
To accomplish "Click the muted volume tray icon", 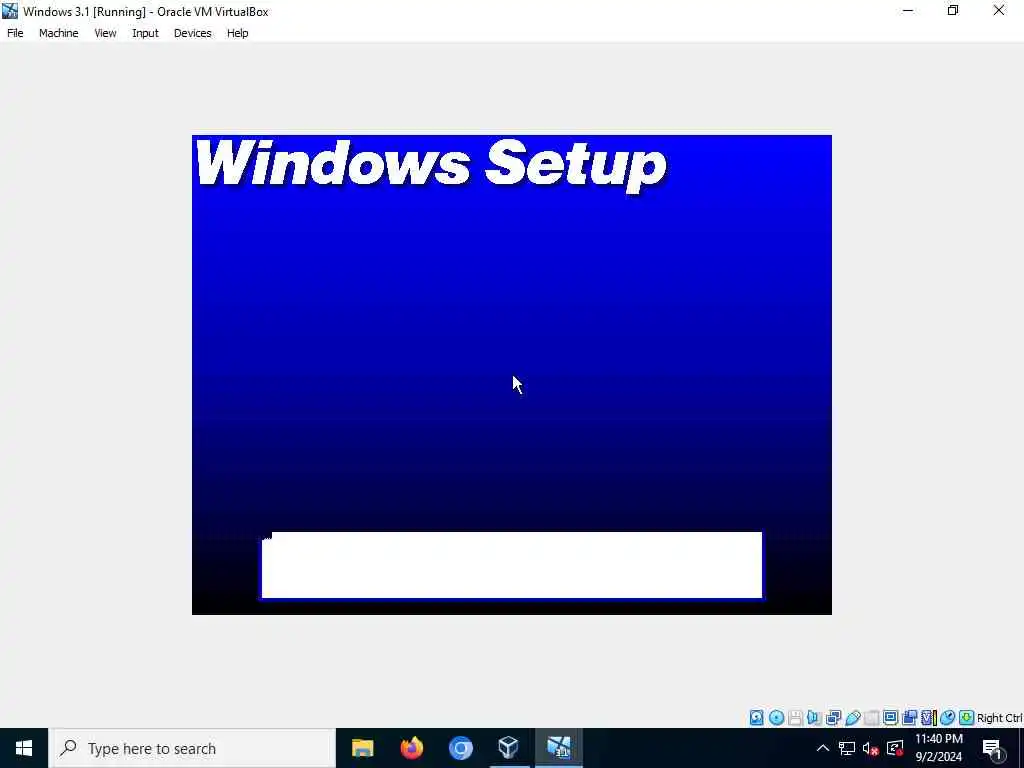I will point(870,748).
